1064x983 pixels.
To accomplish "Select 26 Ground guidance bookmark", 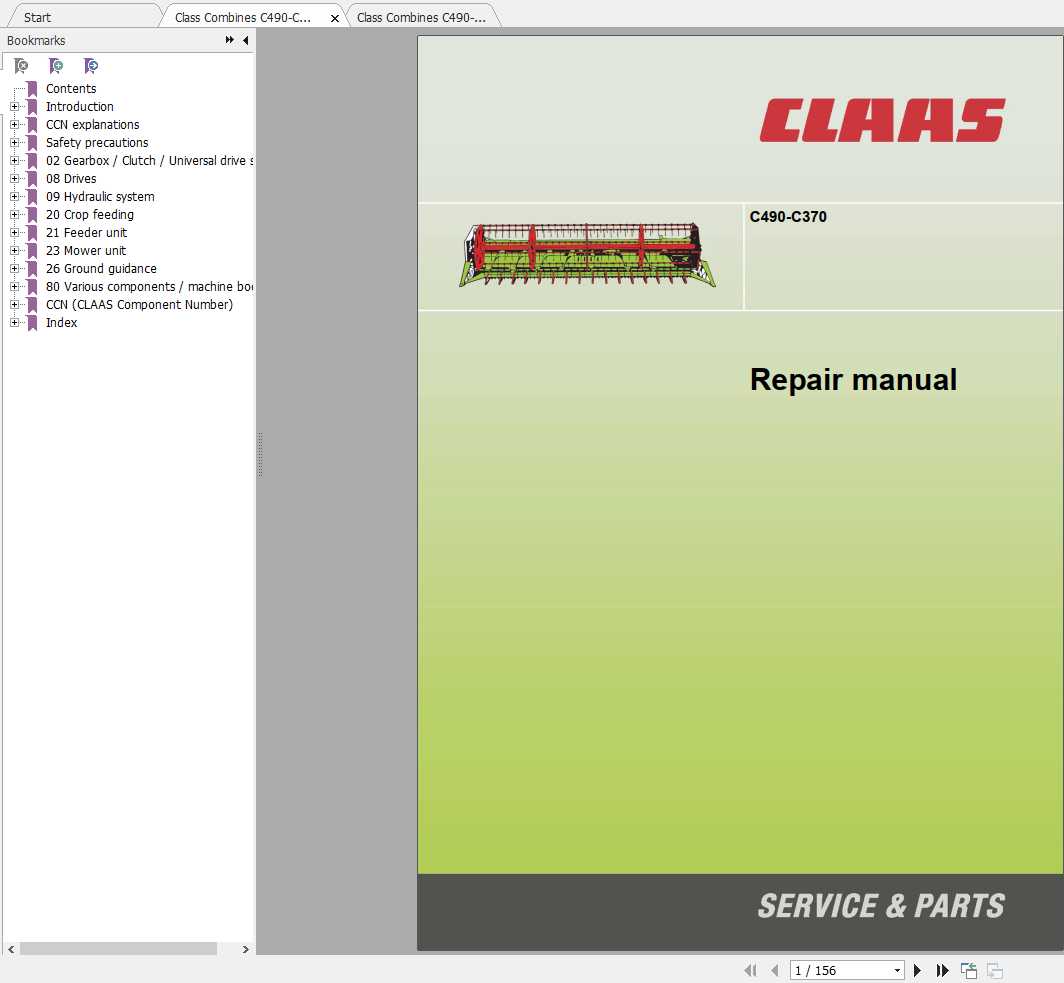I will click(101, 269).
